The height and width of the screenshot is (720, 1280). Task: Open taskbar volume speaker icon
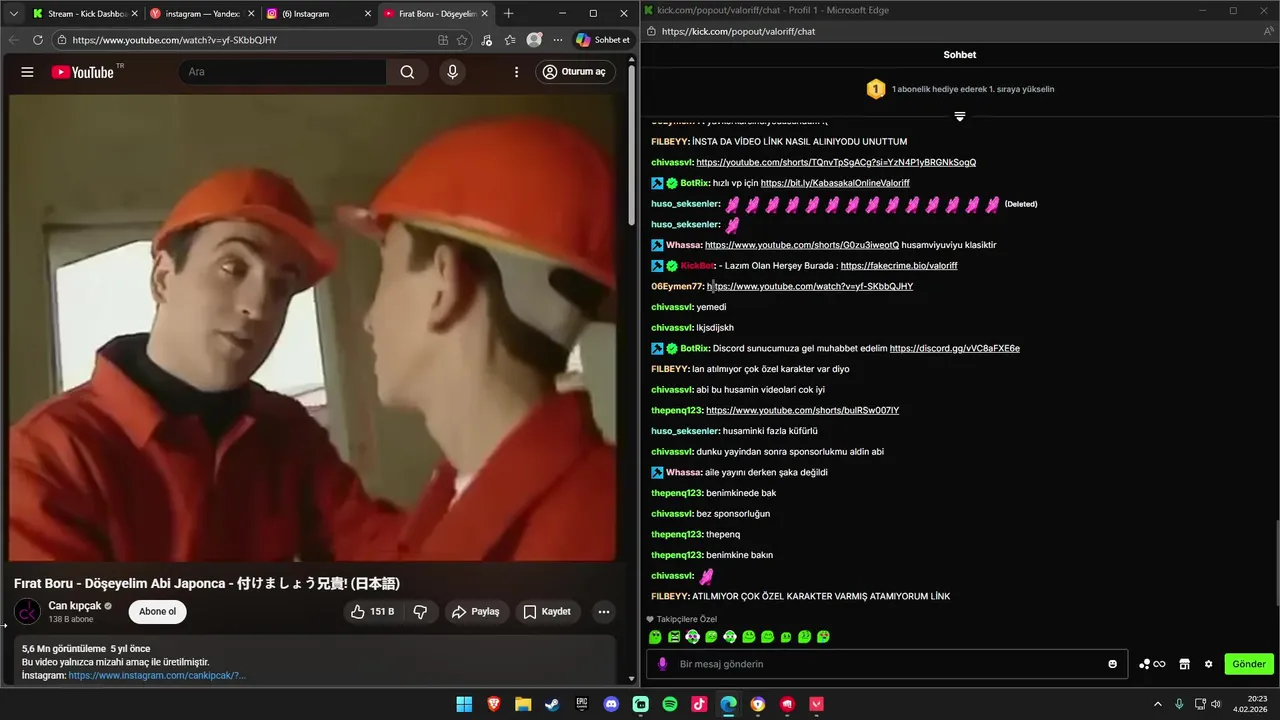point(1216,704)
